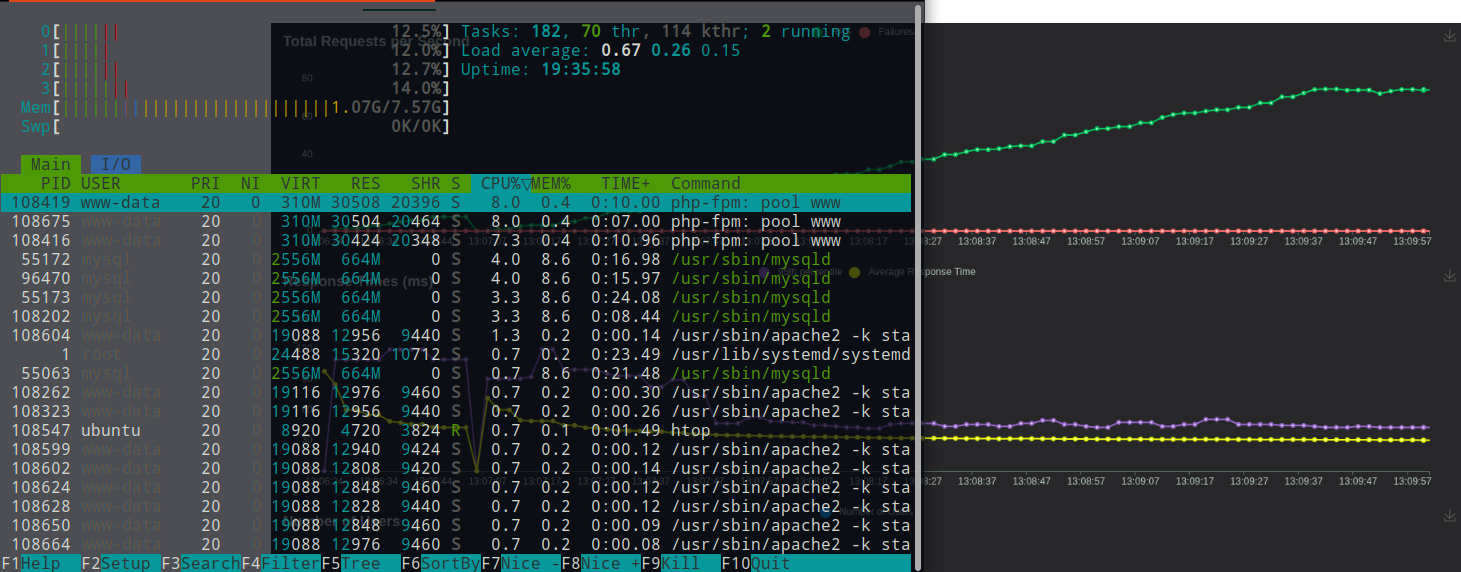Download the Total Requests per Second chart
1461x572 pixels.
[1449, 36]
